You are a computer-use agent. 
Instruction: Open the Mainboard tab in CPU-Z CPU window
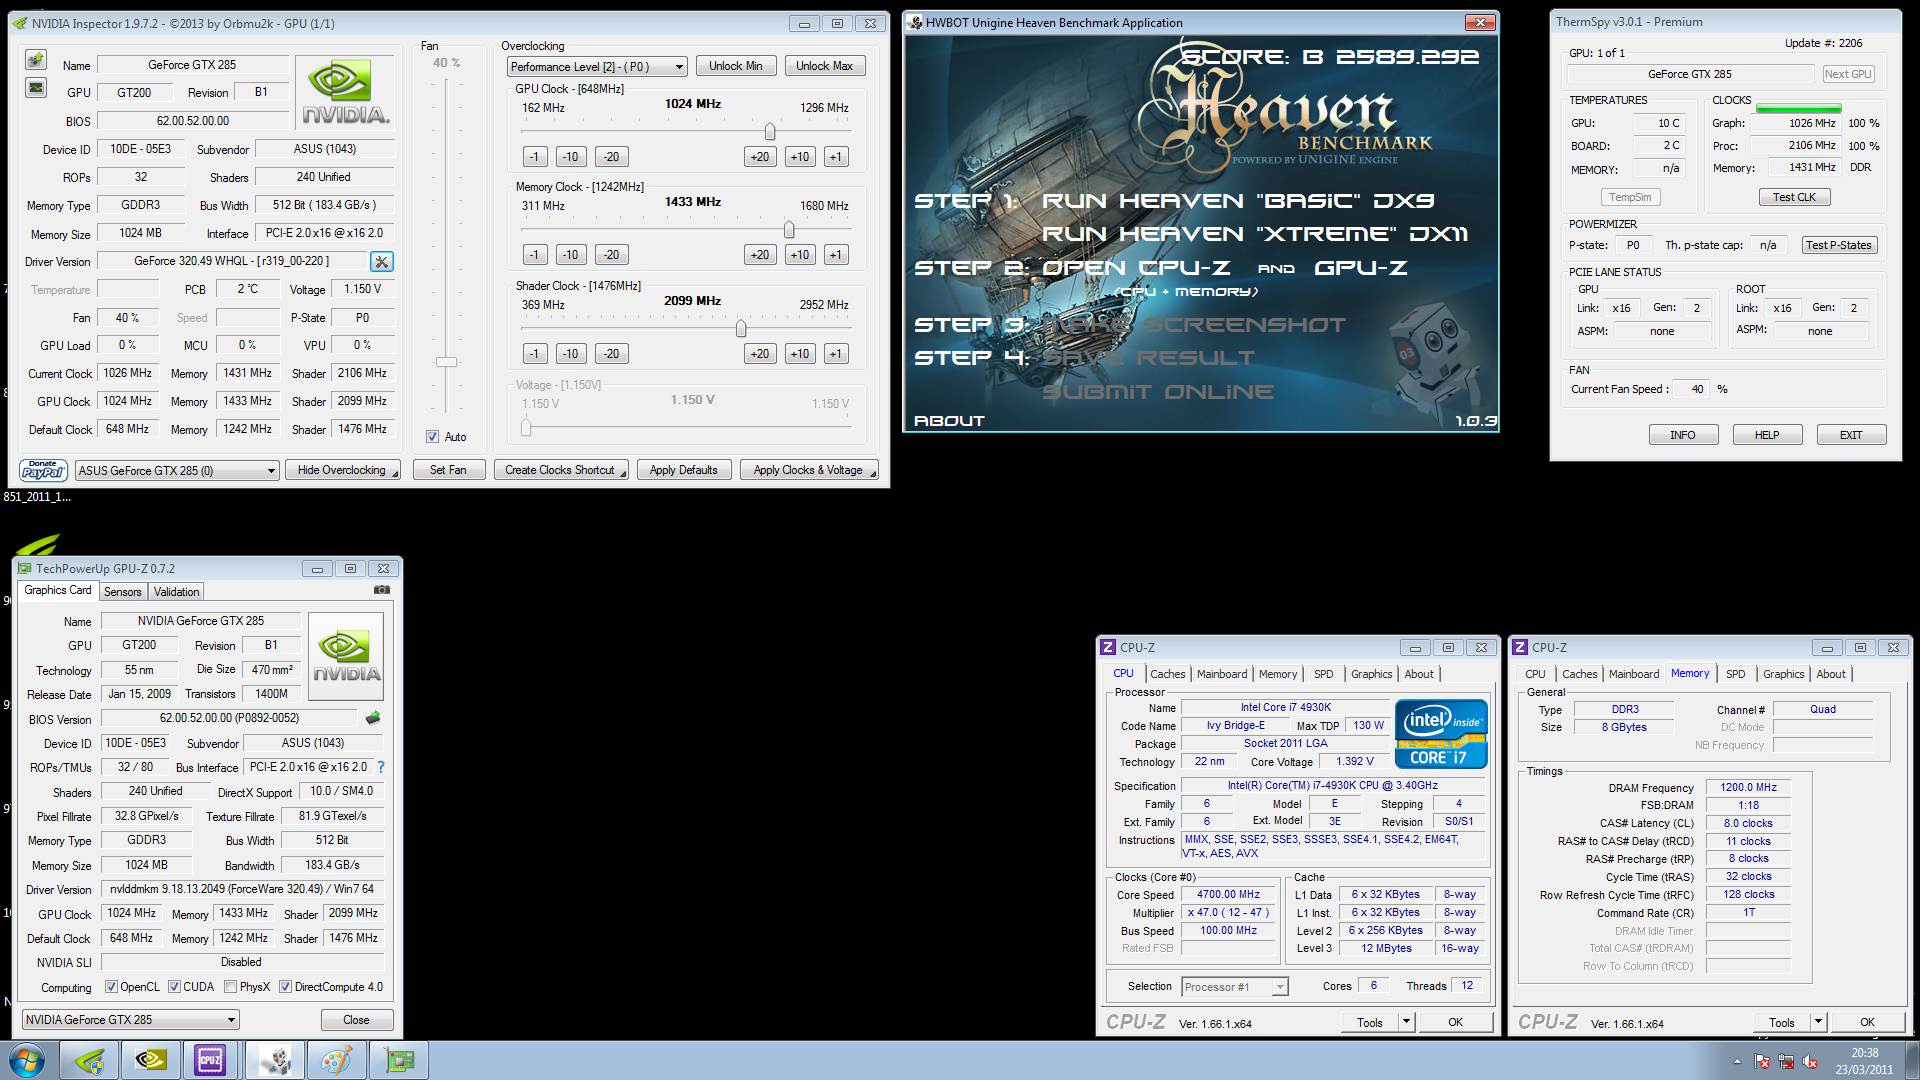[x=1222, y=674]
